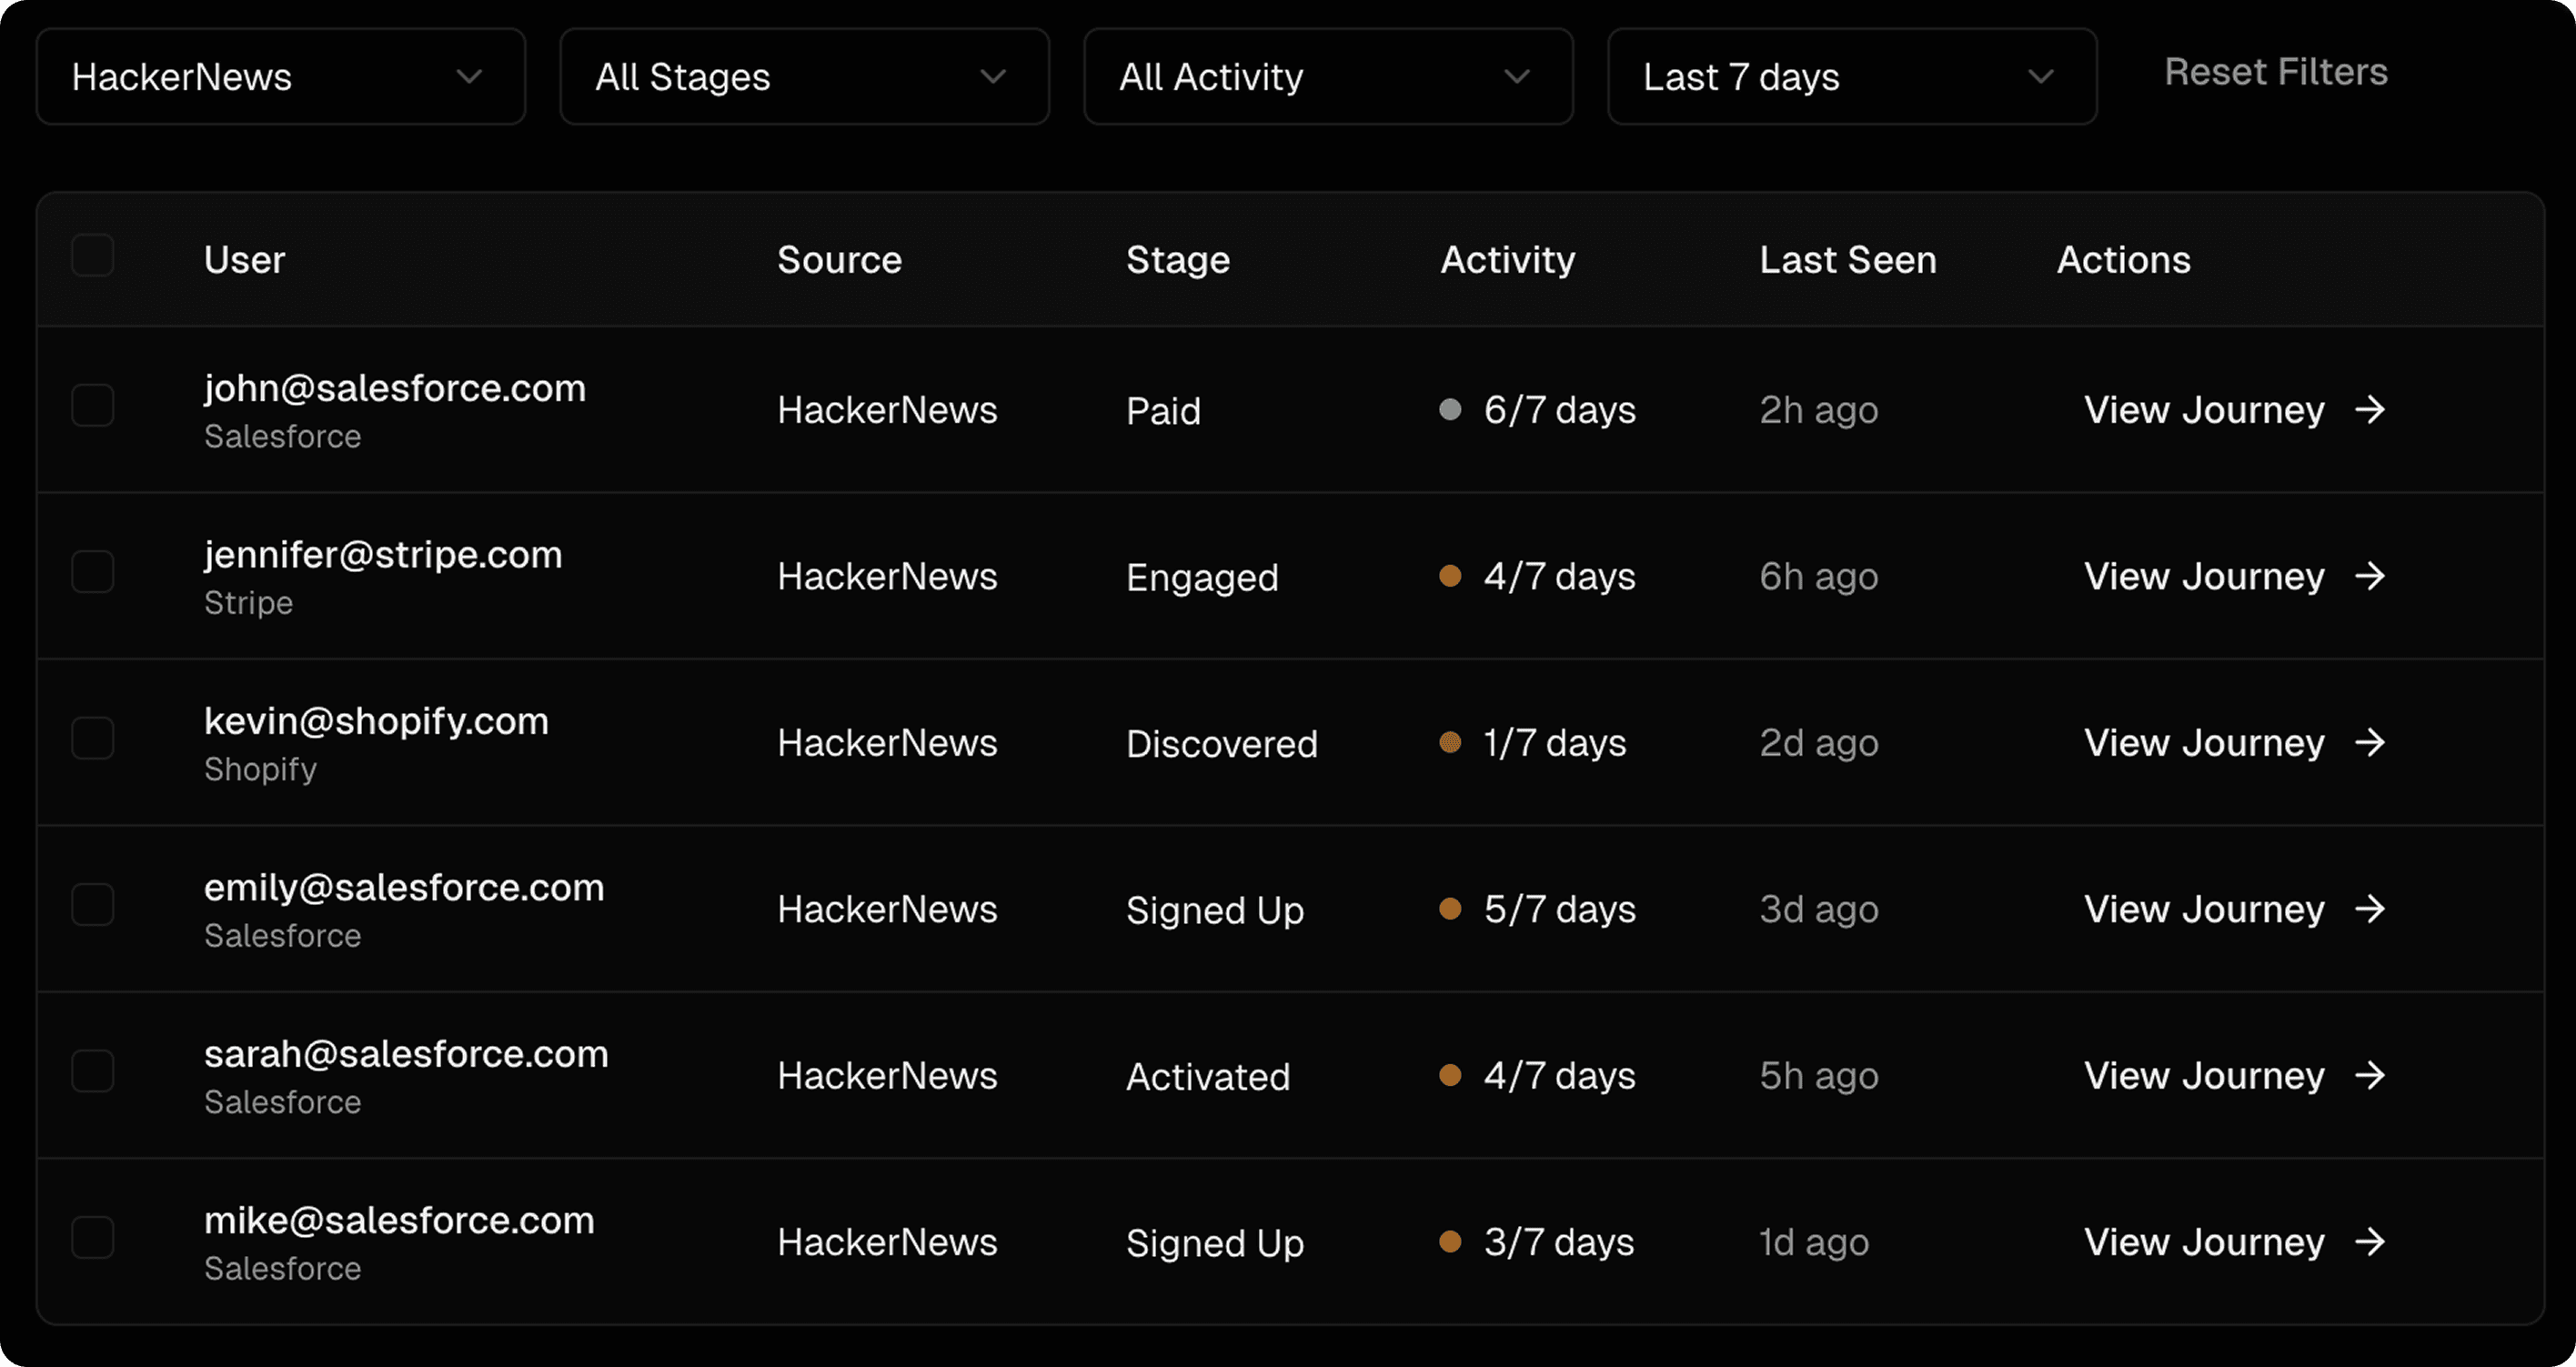Tick the select-all checkbox in table header
2576x1367 pixels.
93,256
